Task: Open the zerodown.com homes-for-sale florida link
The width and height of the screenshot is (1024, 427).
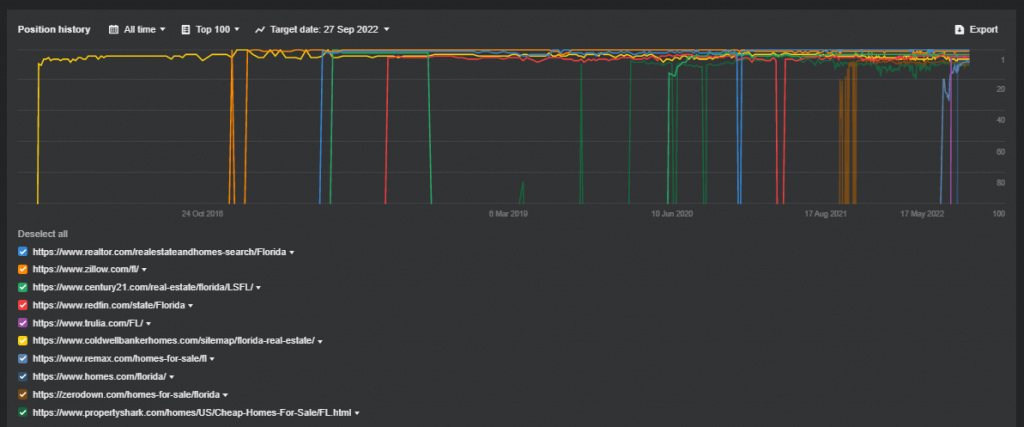Action: point(127,394)
